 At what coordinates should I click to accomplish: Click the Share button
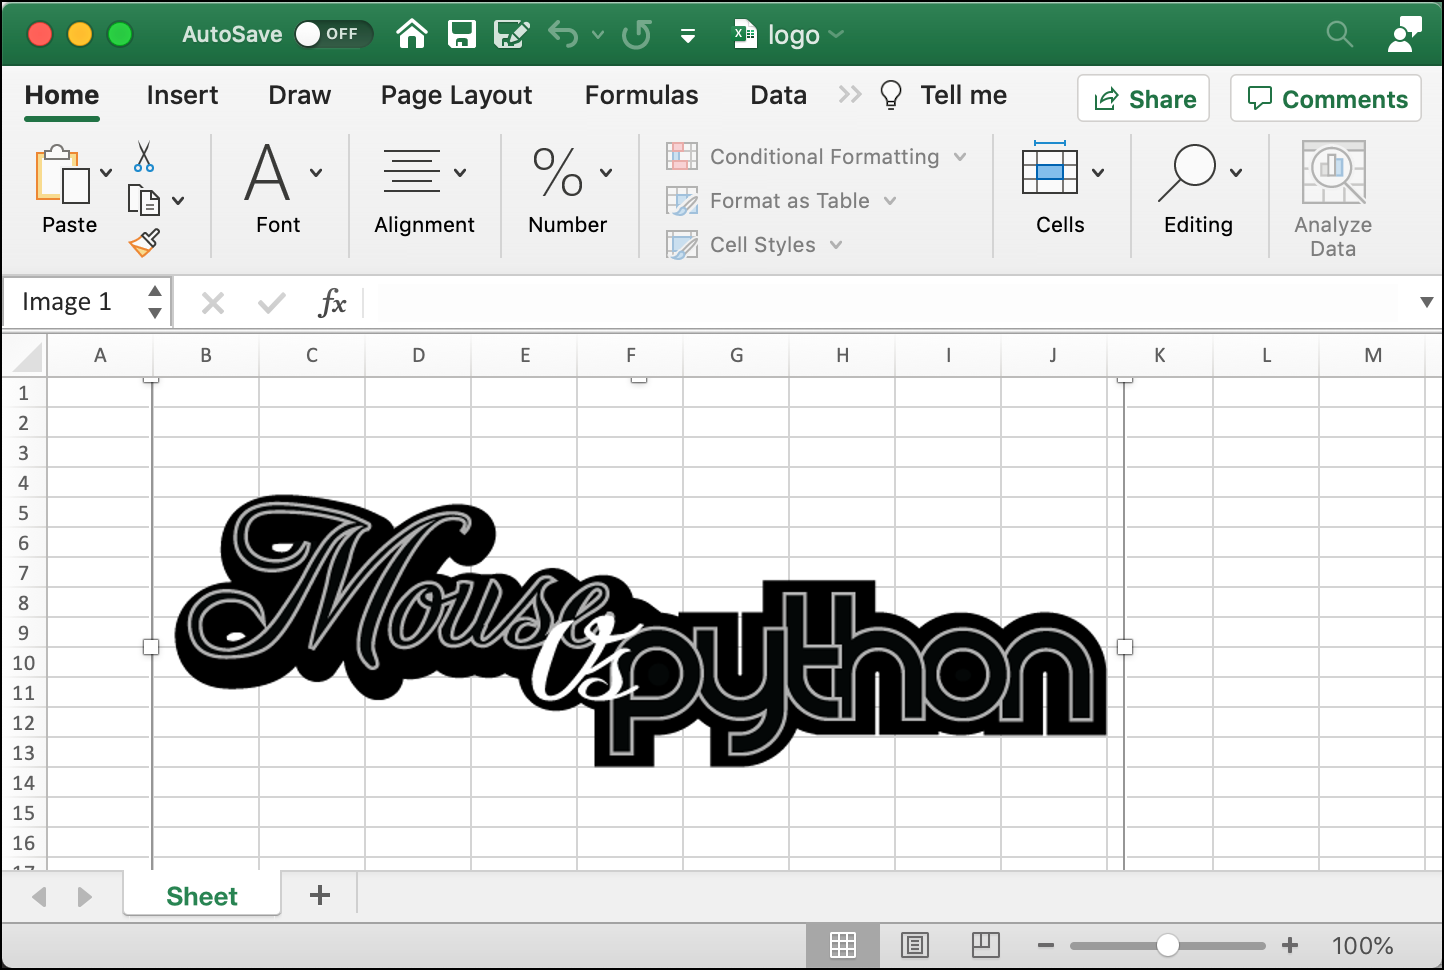pos(1144,98)
